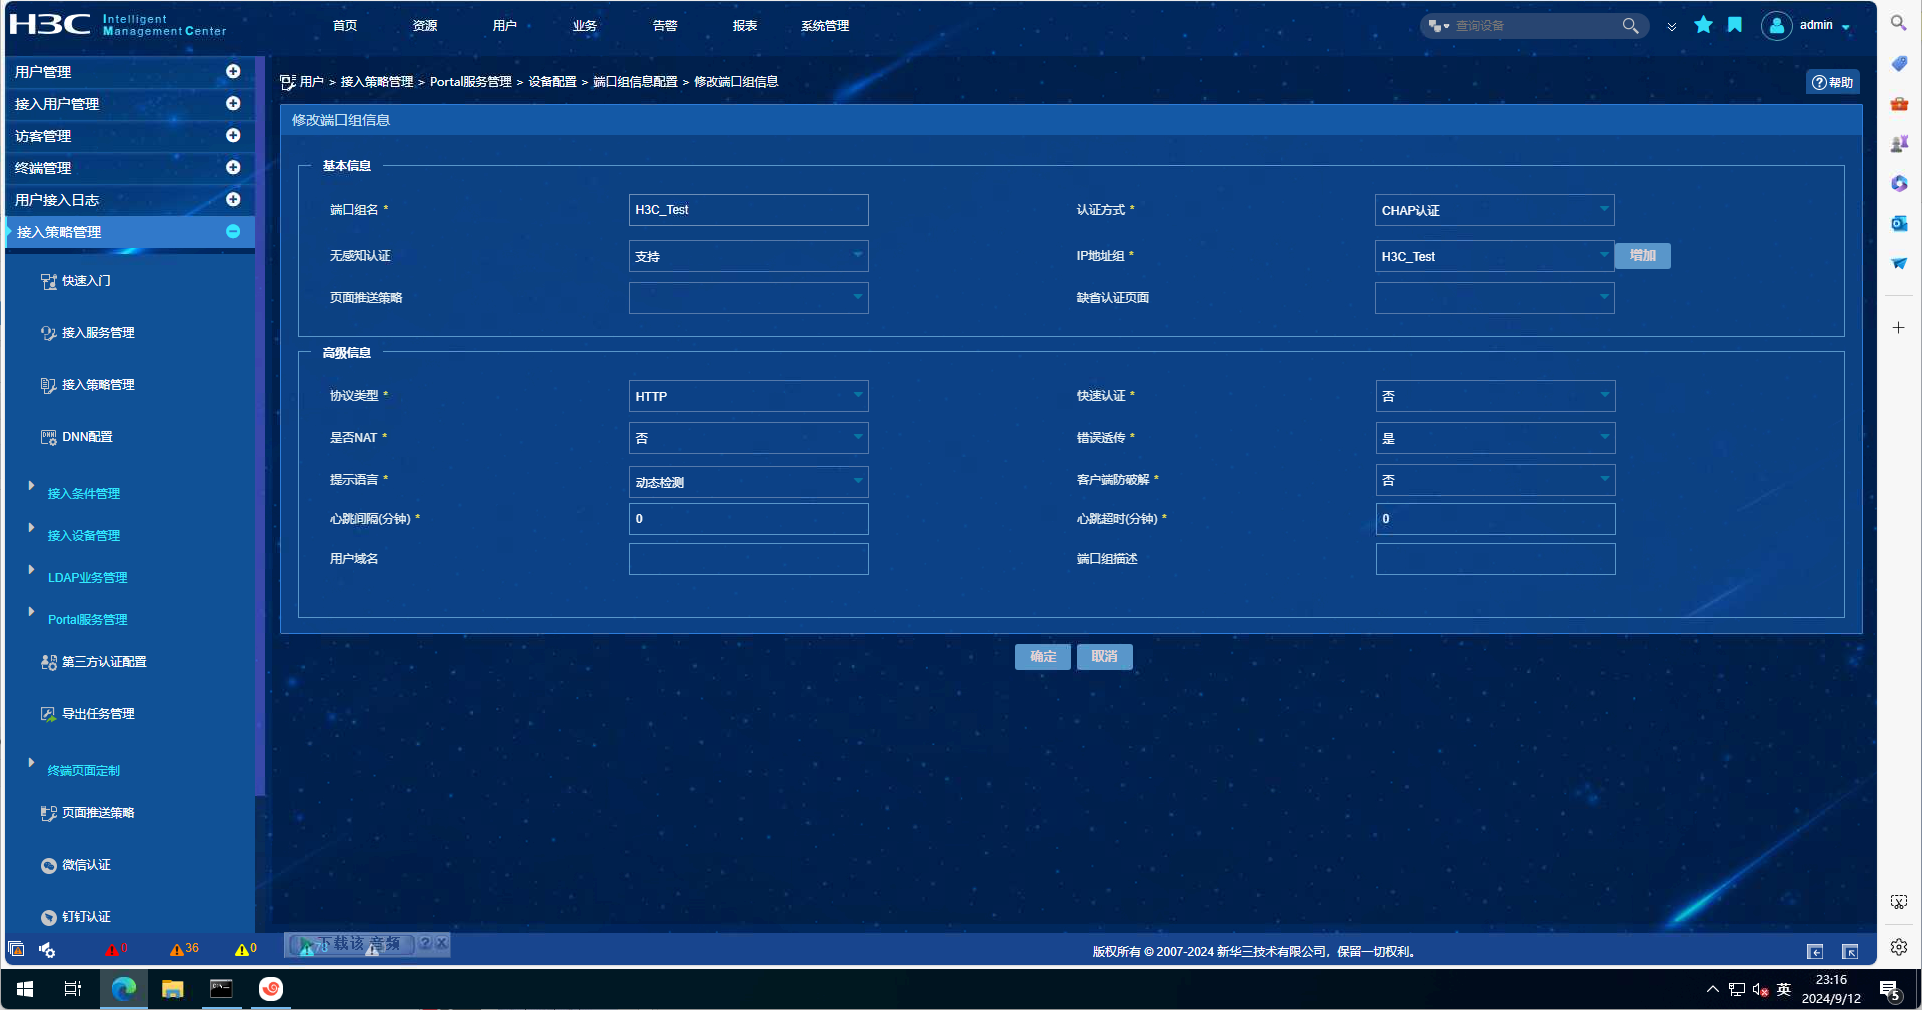Open the browser sidebar search icon
The height and width of the screenshot is (1010, 1922).
[1898, 23]
